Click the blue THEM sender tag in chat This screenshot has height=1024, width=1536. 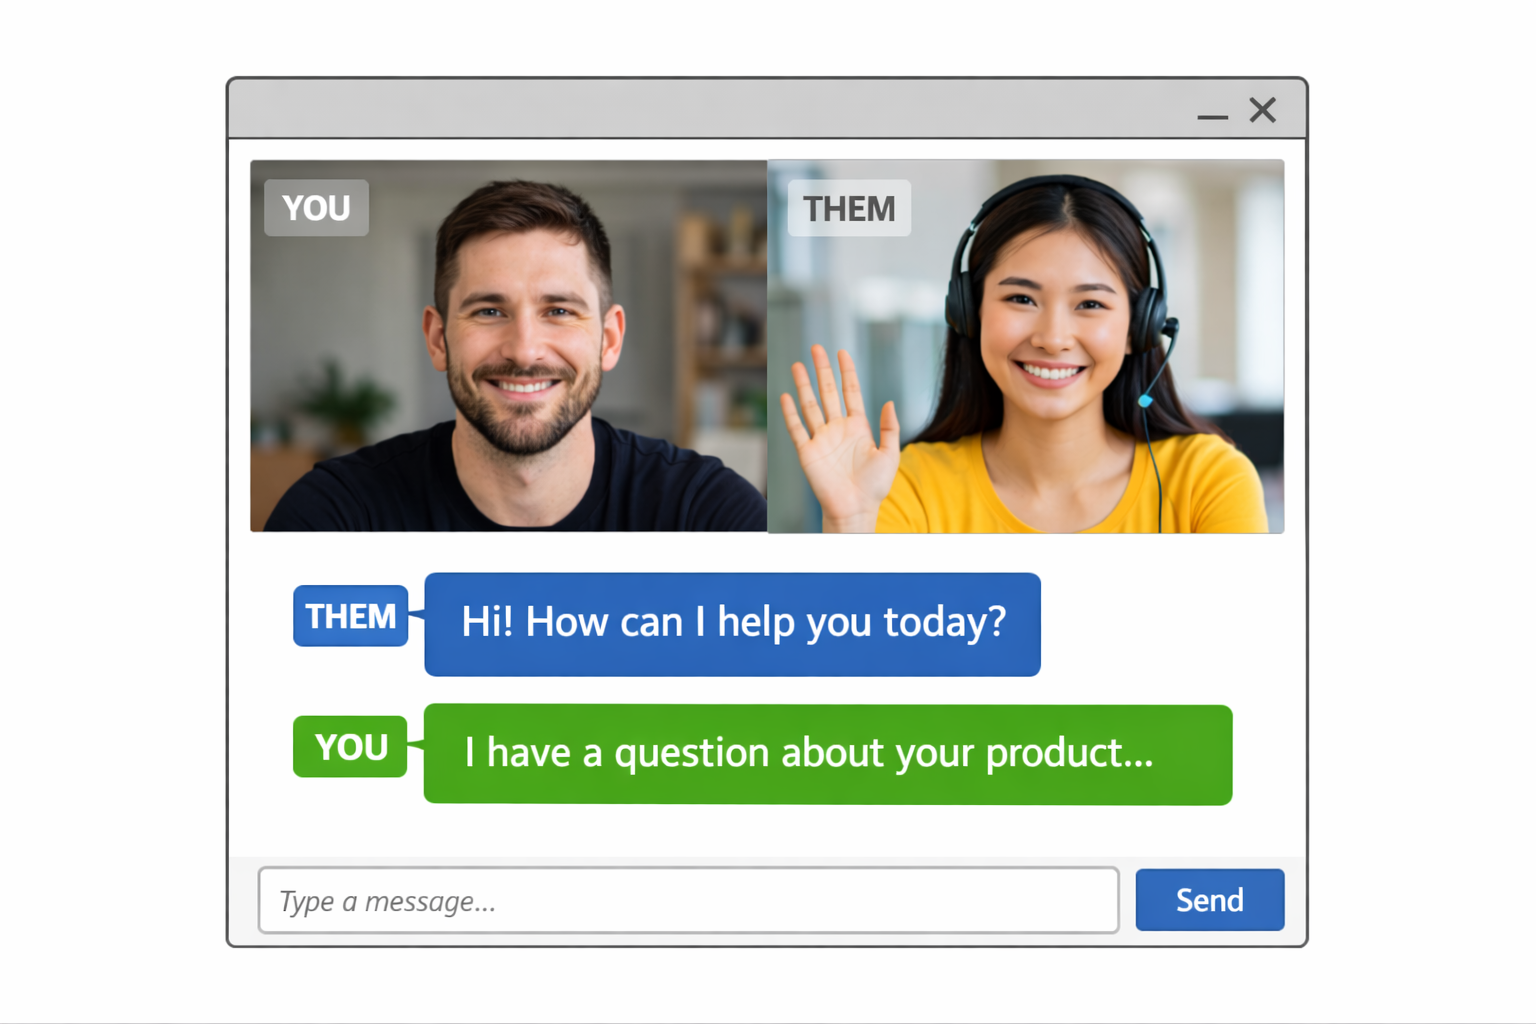click(x=351, y=616)
